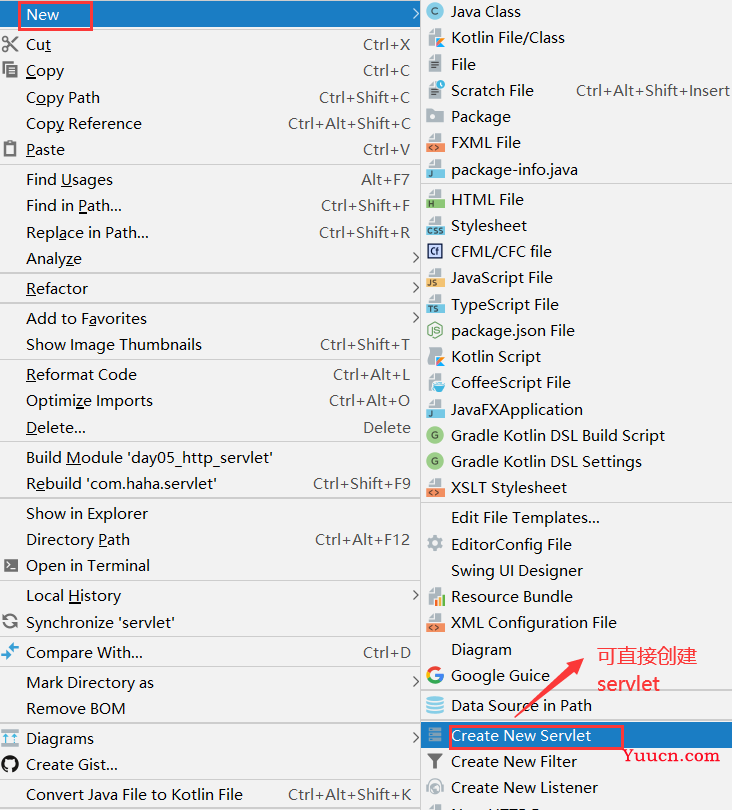Click the Kotlin File/Class icon

tap(435, 38)
